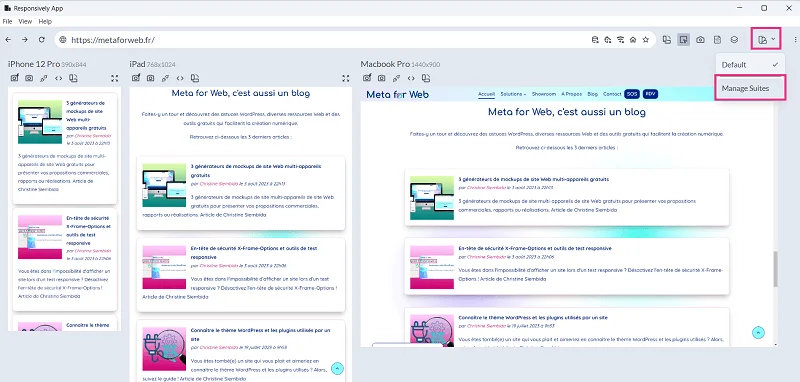
Task: Click the document icon in the top toolbar
Action: tap(717, 40)
